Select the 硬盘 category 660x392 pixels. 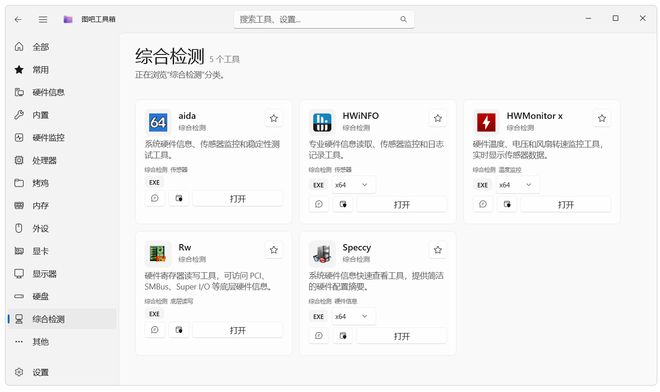point(61,296)
